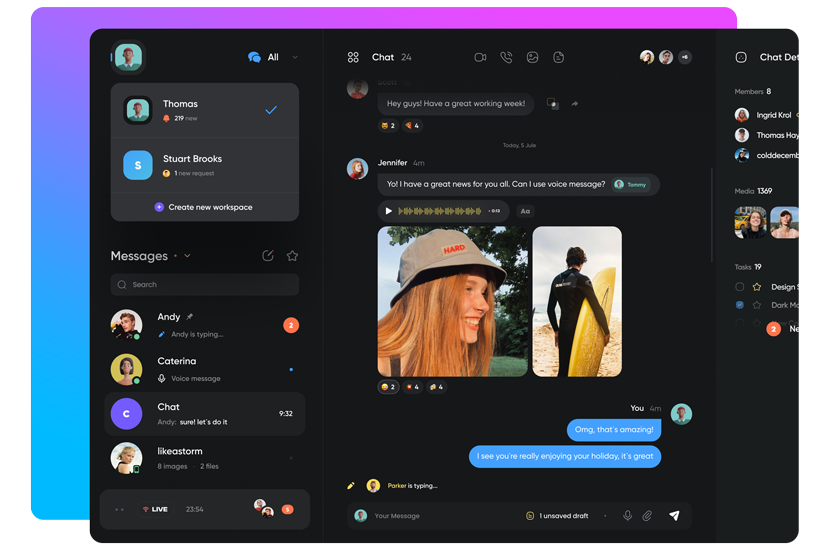Click the 'enjoying your holiday' message bubble

(x=565, y=456)
